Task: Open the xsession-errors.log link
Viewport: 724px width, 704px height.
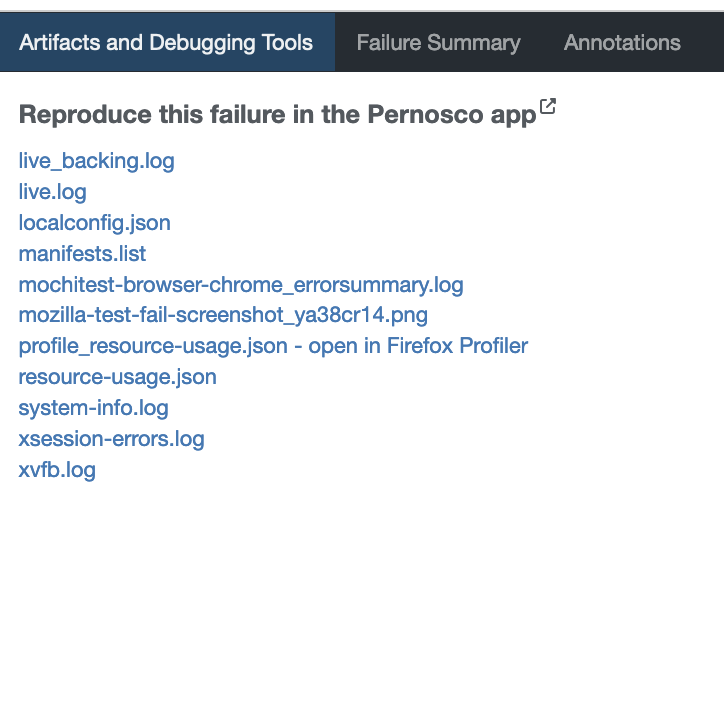Action: pos(111,439)
